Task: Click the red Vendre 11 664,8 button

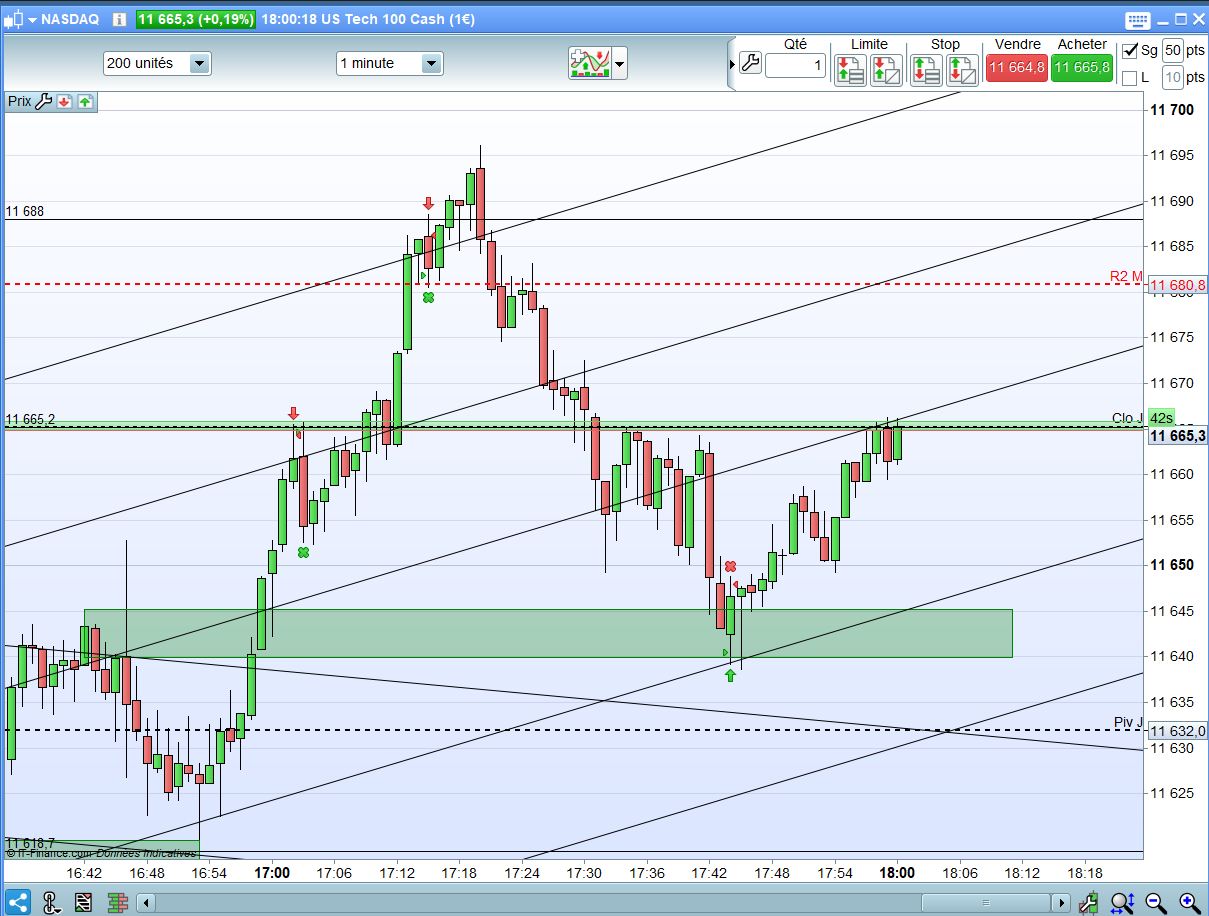Action: (x=1018, y=67)
